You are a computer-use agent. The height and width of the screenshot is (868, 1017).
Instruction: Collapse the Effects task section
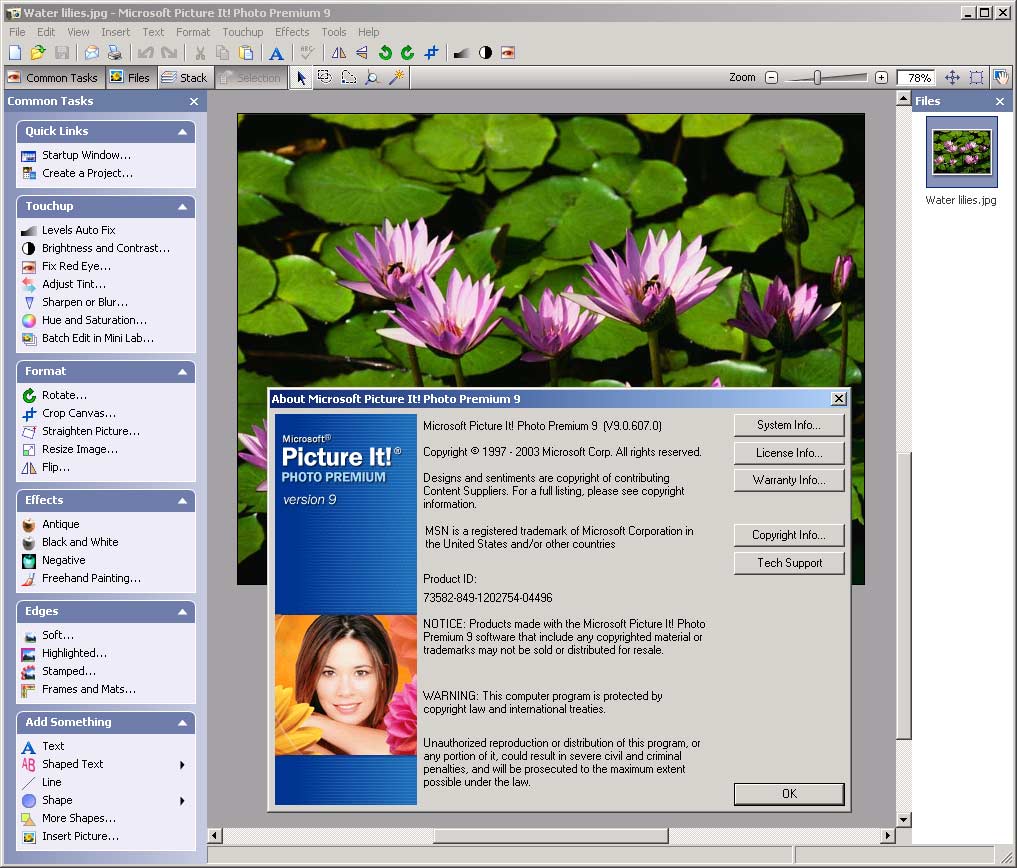point(182,501)
